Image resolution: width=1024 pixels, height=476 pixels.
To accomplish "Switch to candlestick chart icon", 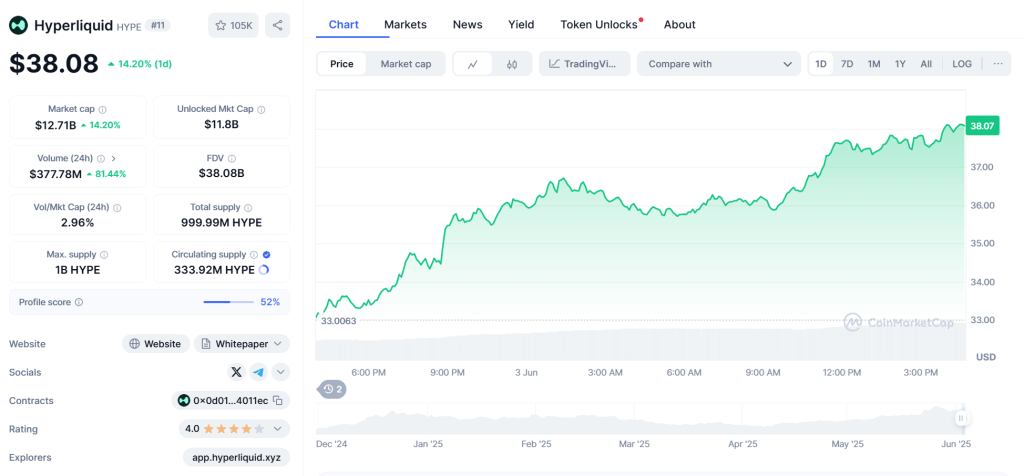I will coord(511,64).
